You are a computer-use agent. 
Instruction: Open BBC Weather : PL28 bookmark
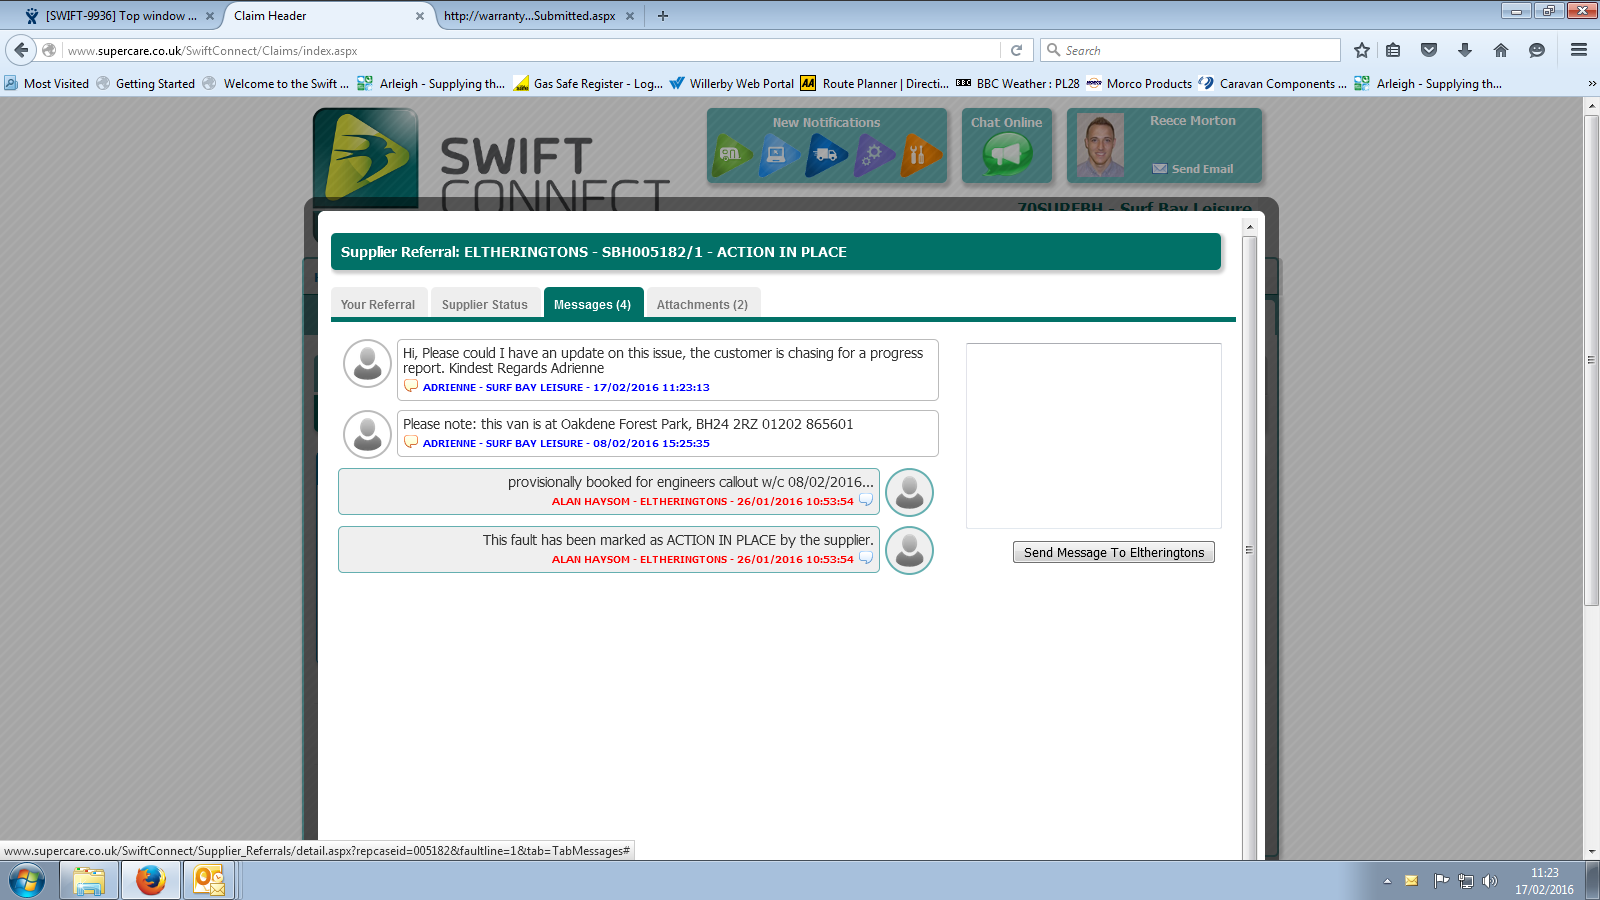coord(1018,84)
